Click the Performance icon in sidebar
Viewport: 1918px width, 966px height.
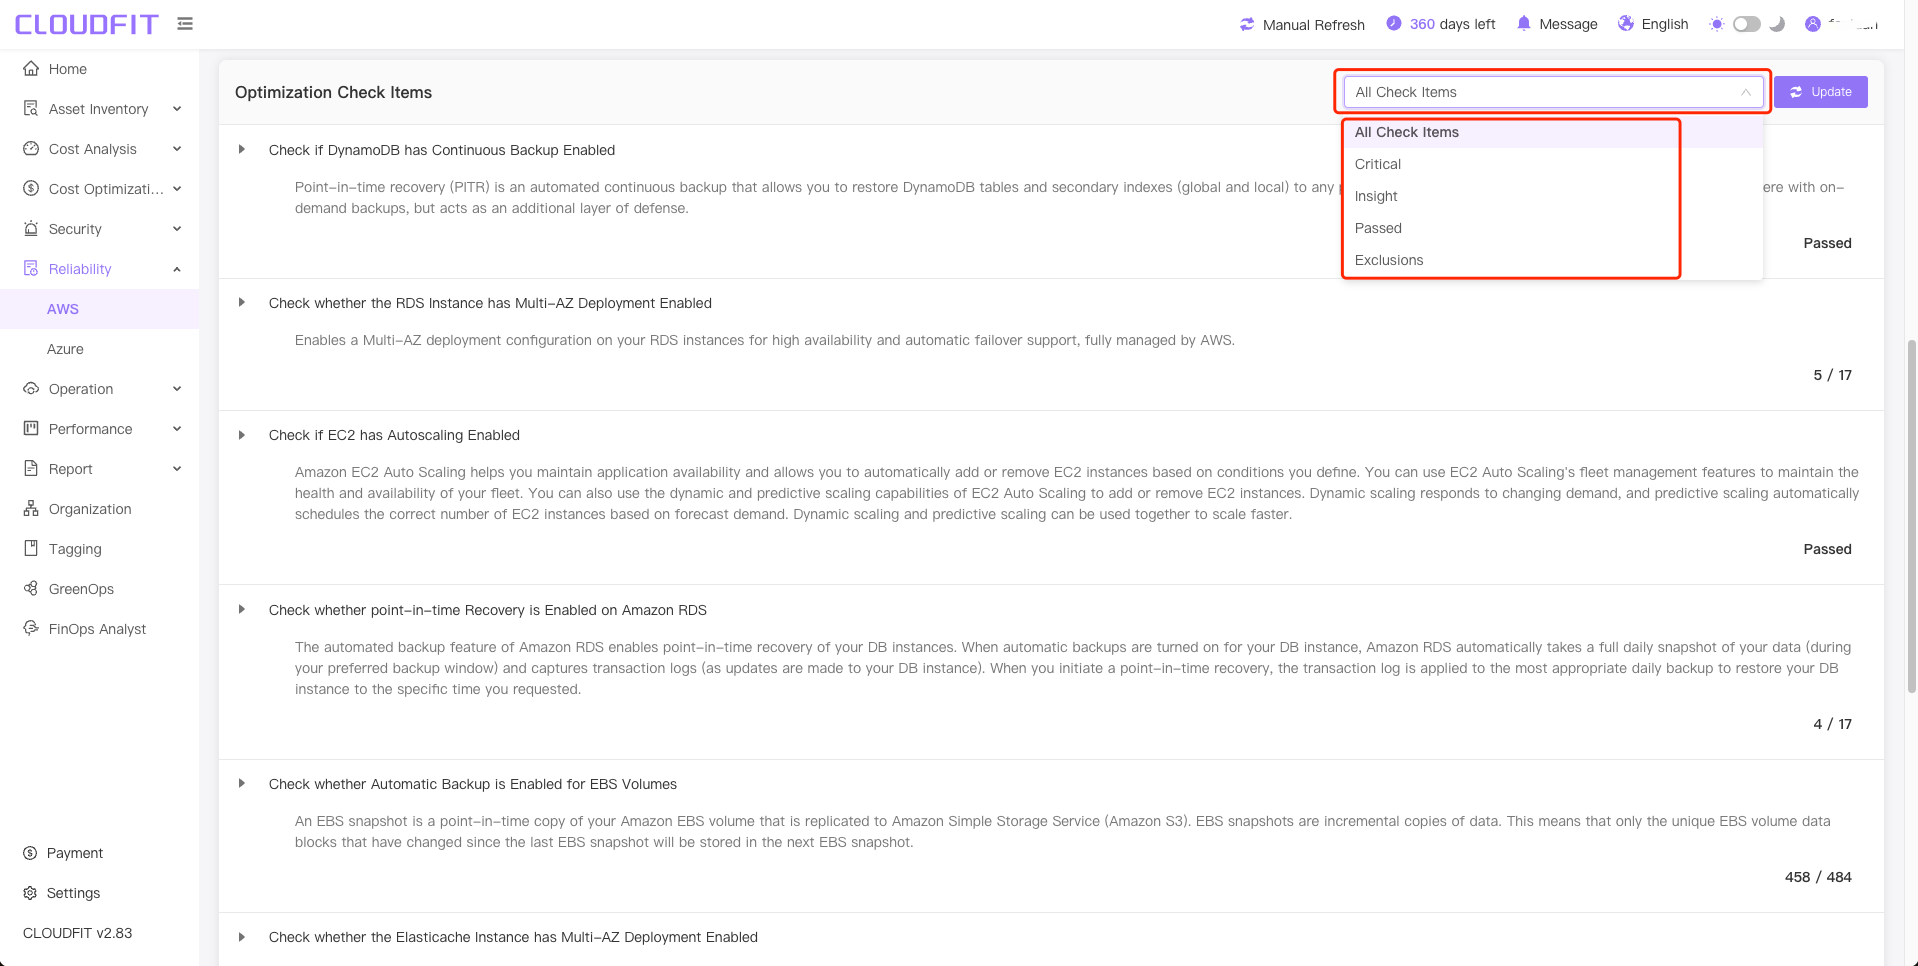click(31, 429)
